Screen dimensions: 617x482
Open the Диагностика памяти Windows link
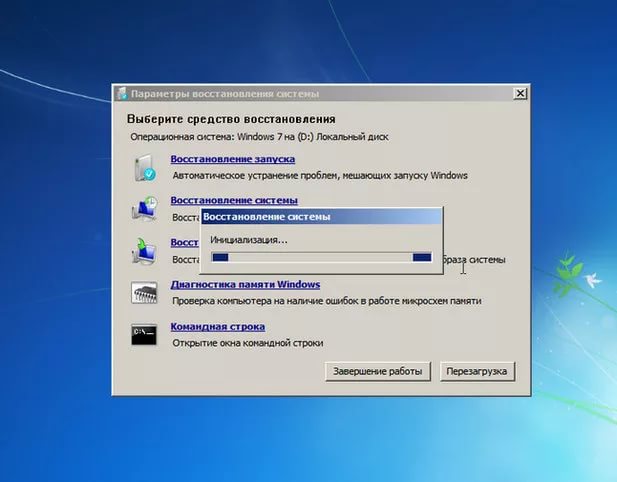click(245, 284)
